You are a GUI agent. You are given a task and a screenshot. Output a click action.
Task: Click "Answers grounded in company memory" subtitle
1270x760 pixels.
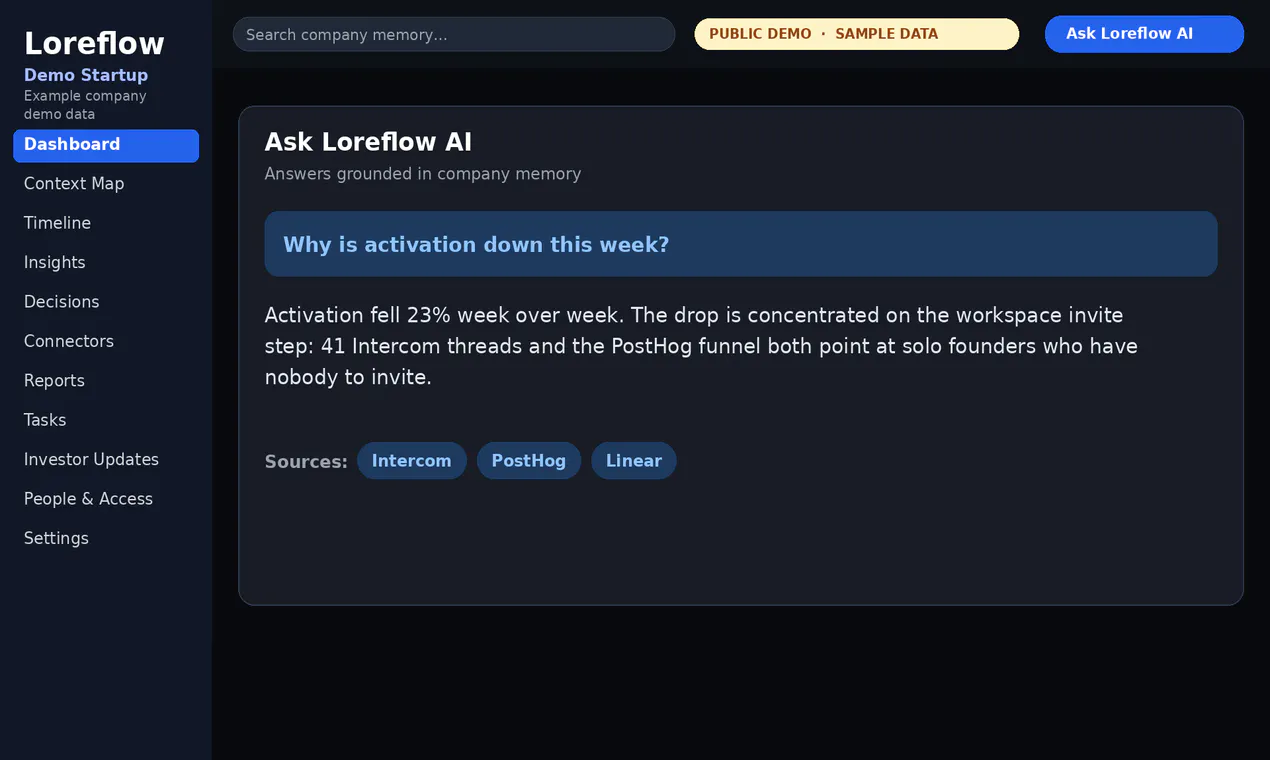click(x=423, y=174)
